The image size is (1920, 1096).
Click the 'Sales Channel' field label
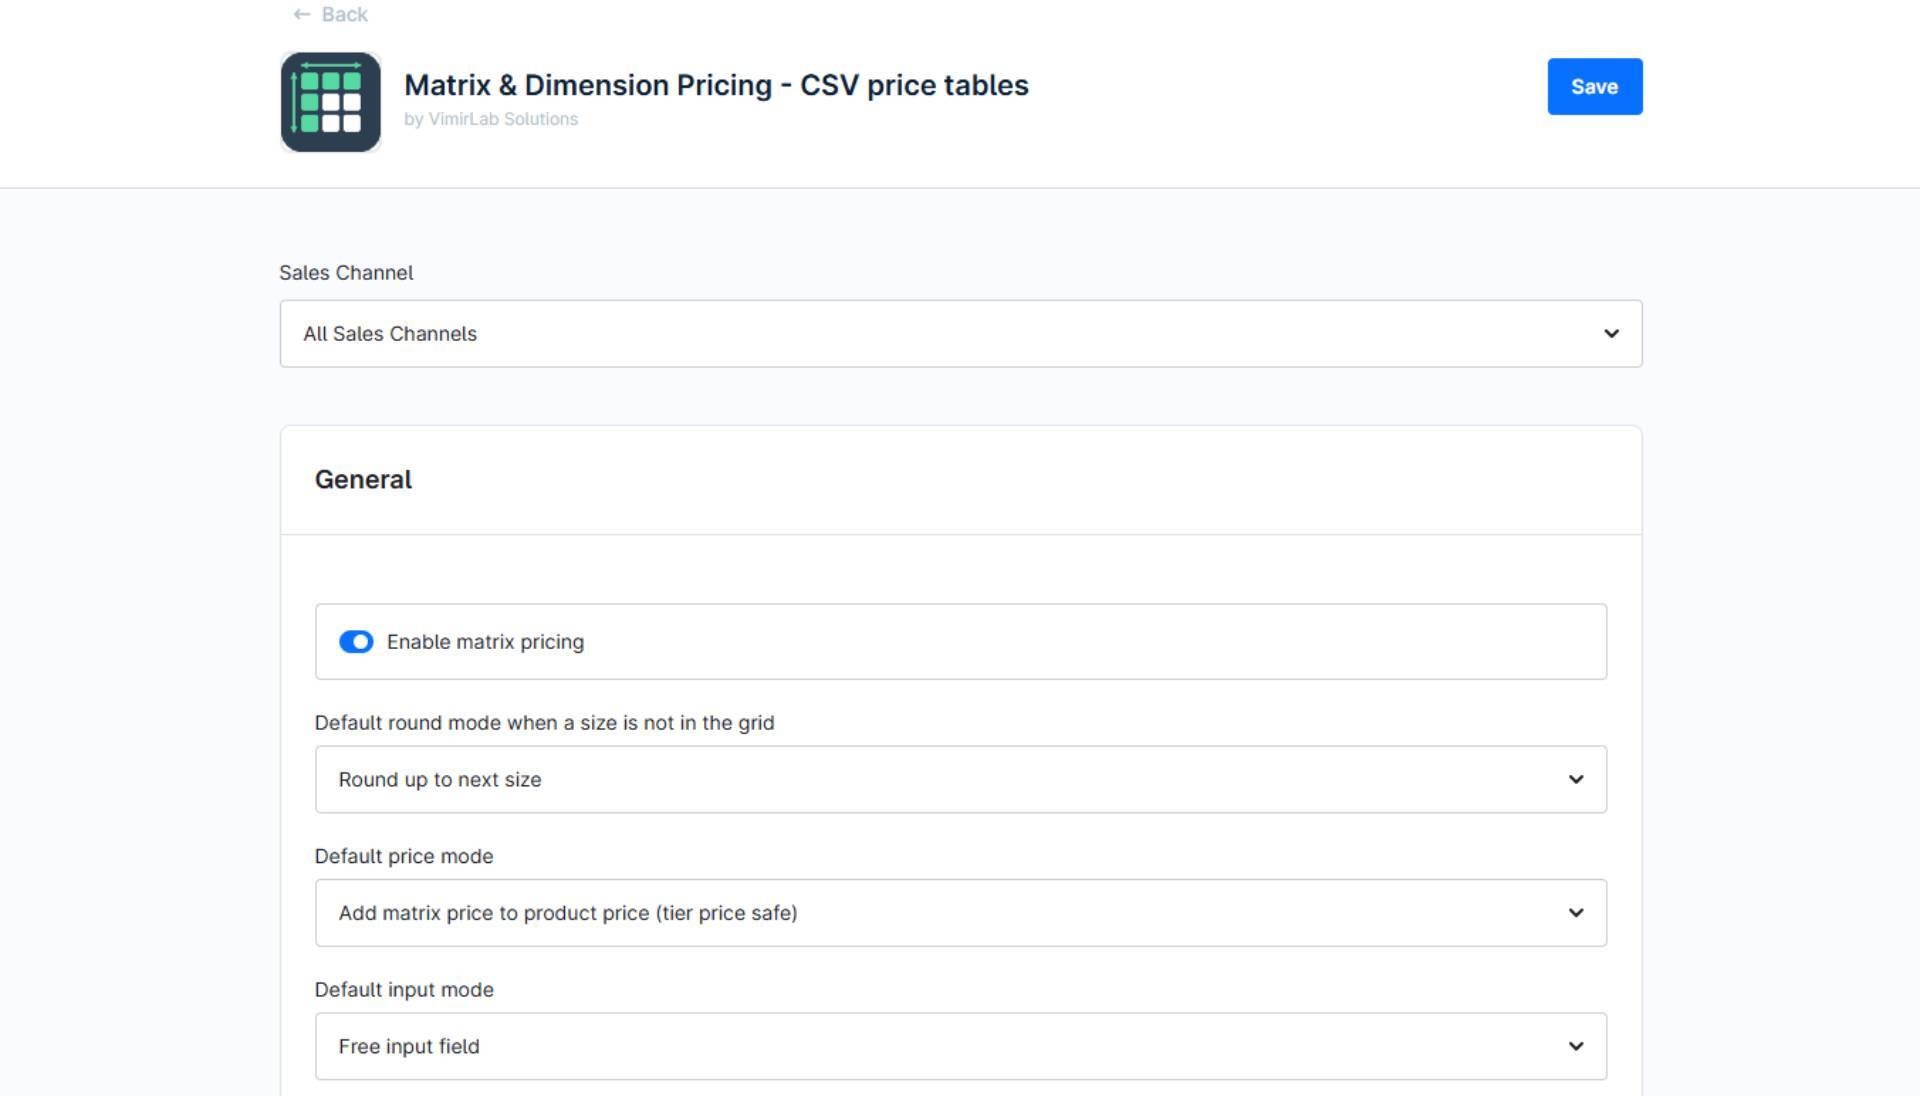(x=346, y=273)
